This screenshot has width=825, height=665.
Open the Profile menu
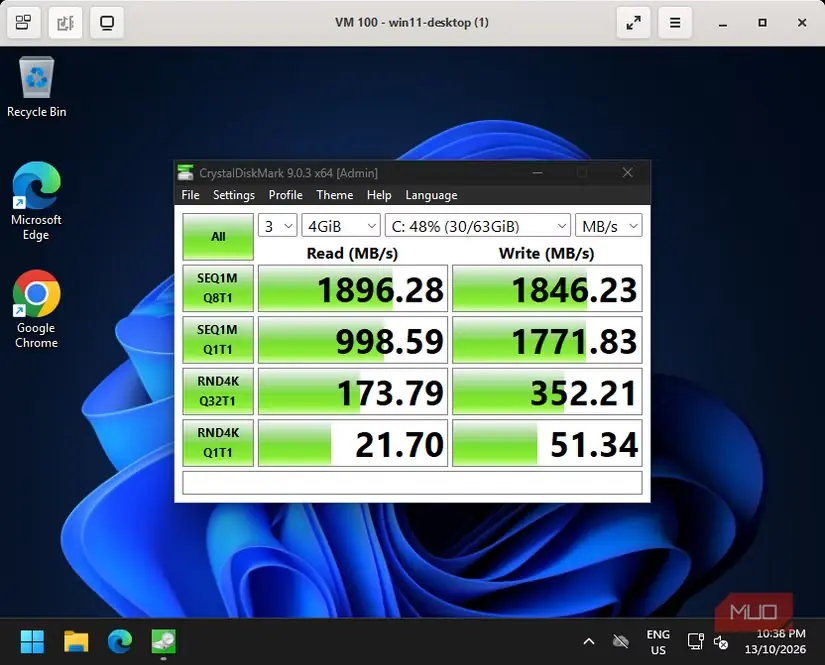[286, 195]
